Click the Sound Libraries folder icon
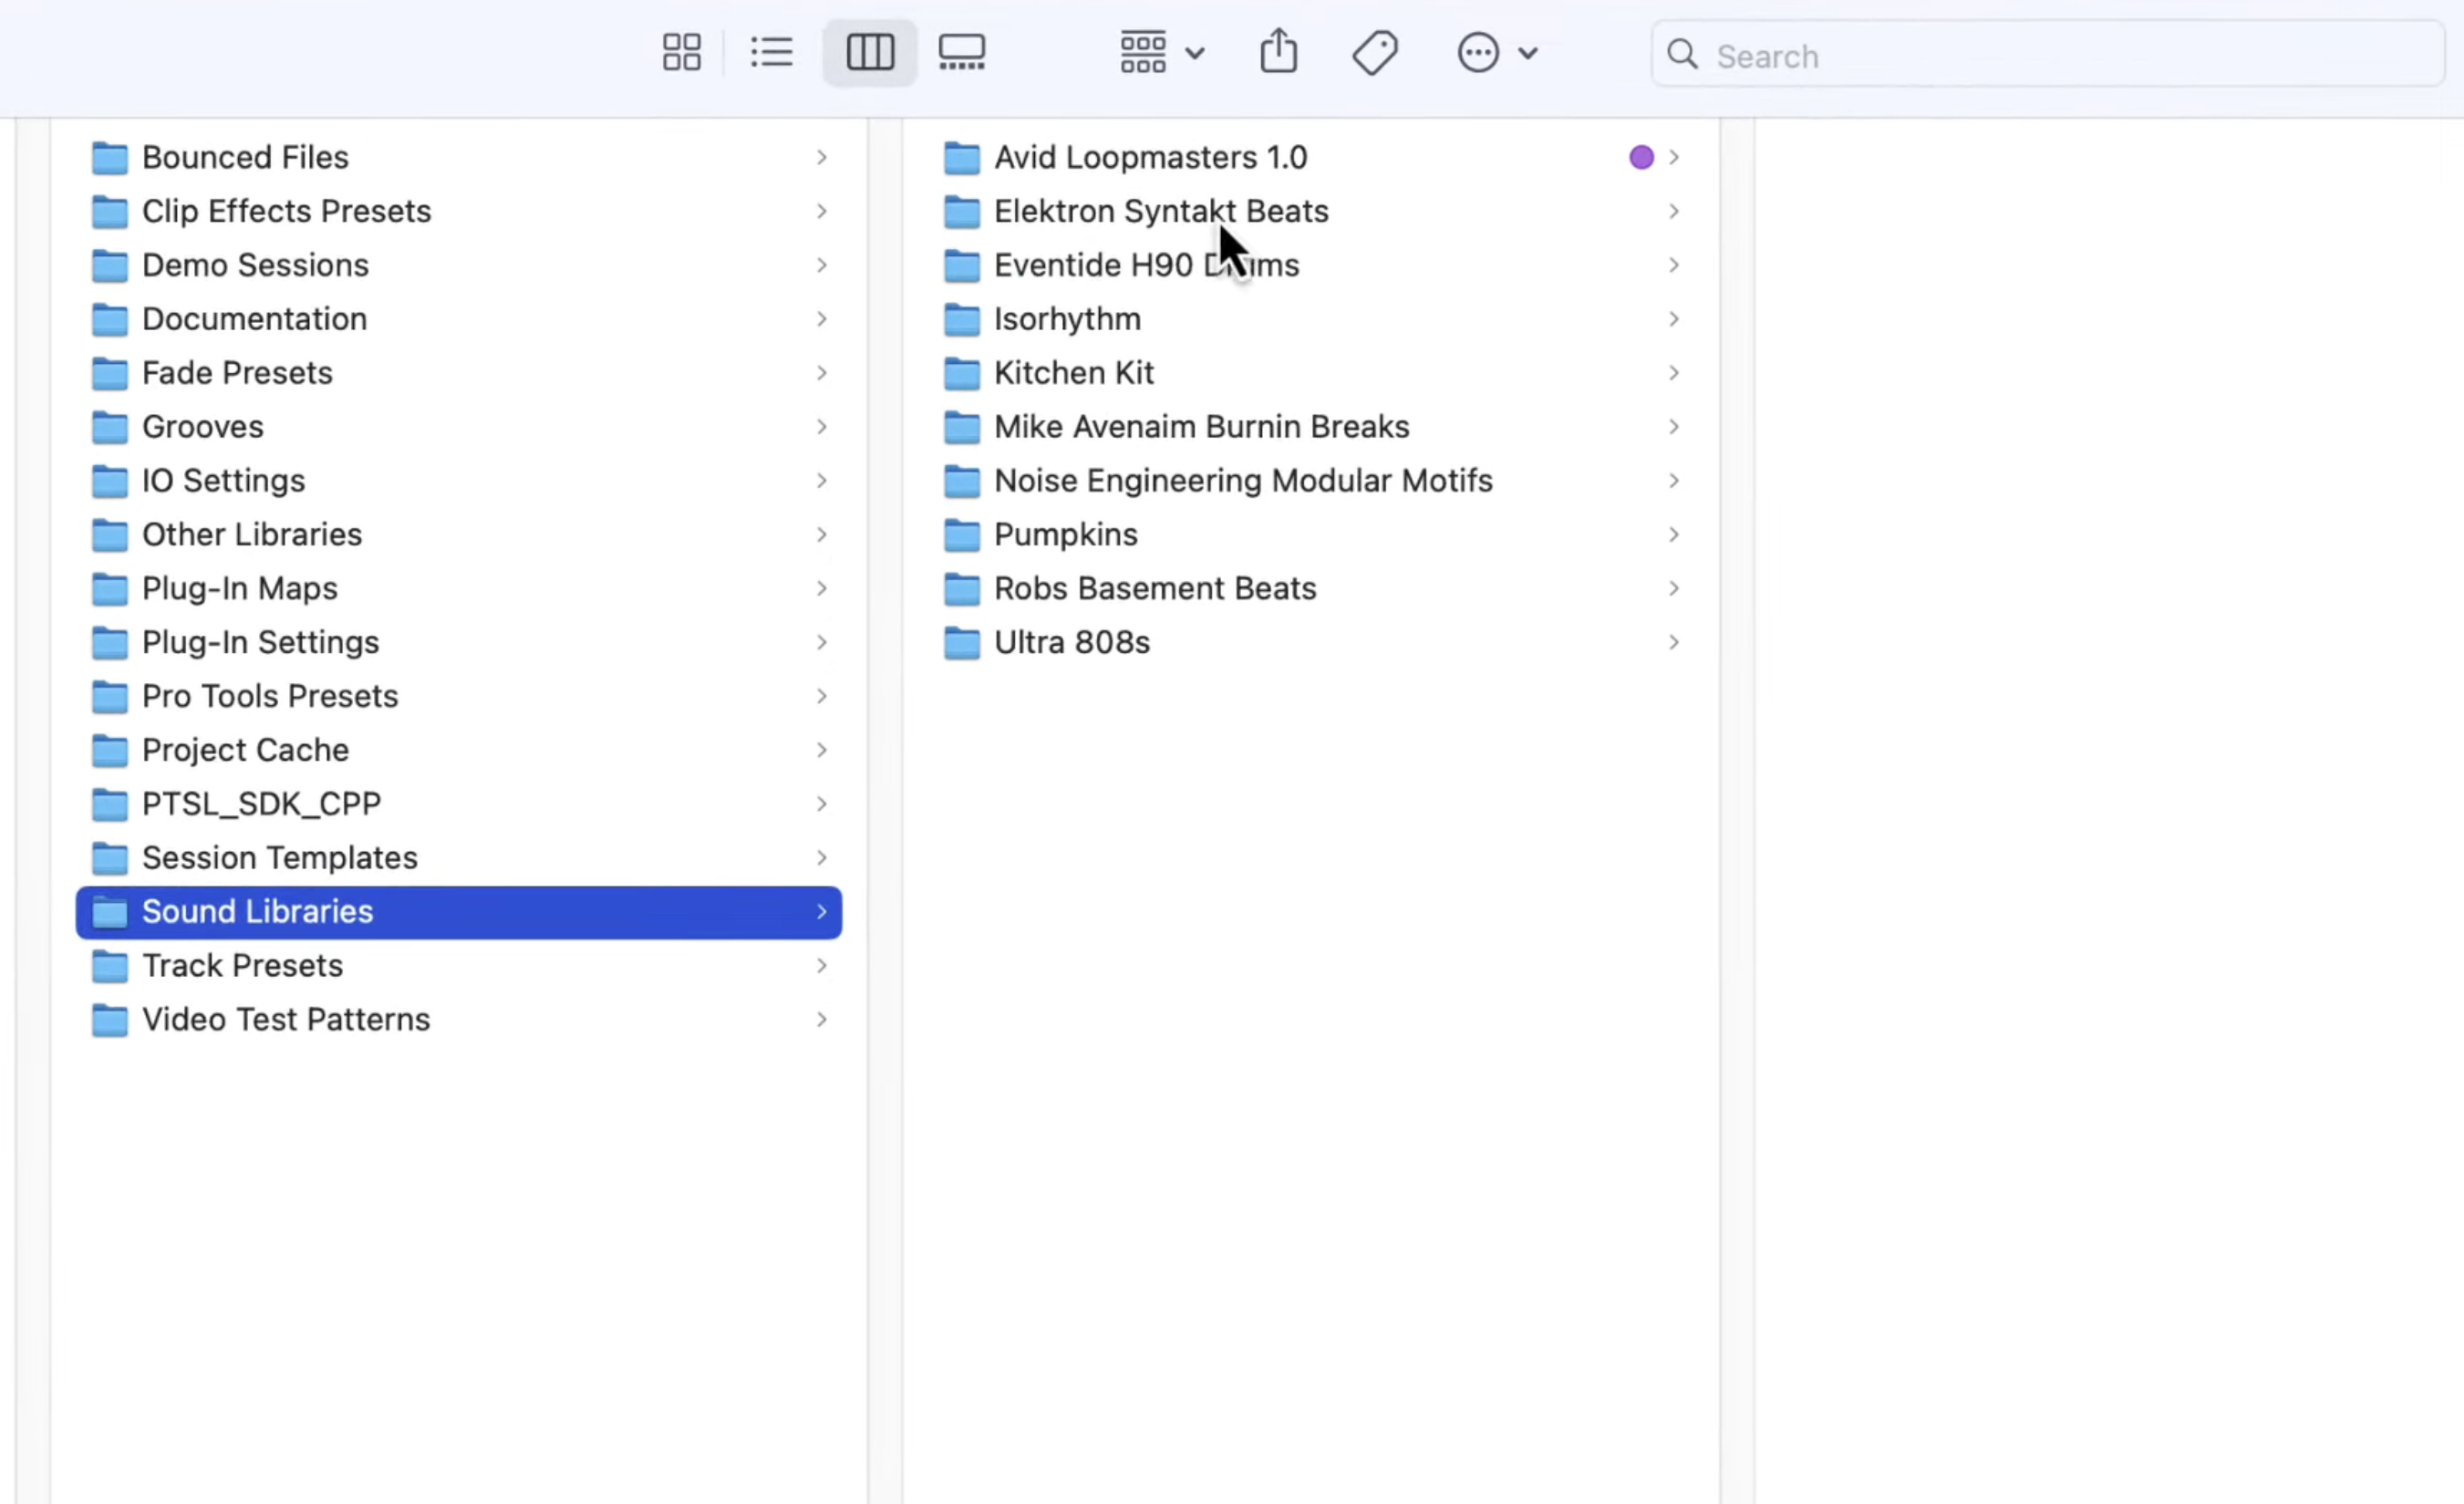Screen dimensions: 2464x1504 (x=110, y=912)
